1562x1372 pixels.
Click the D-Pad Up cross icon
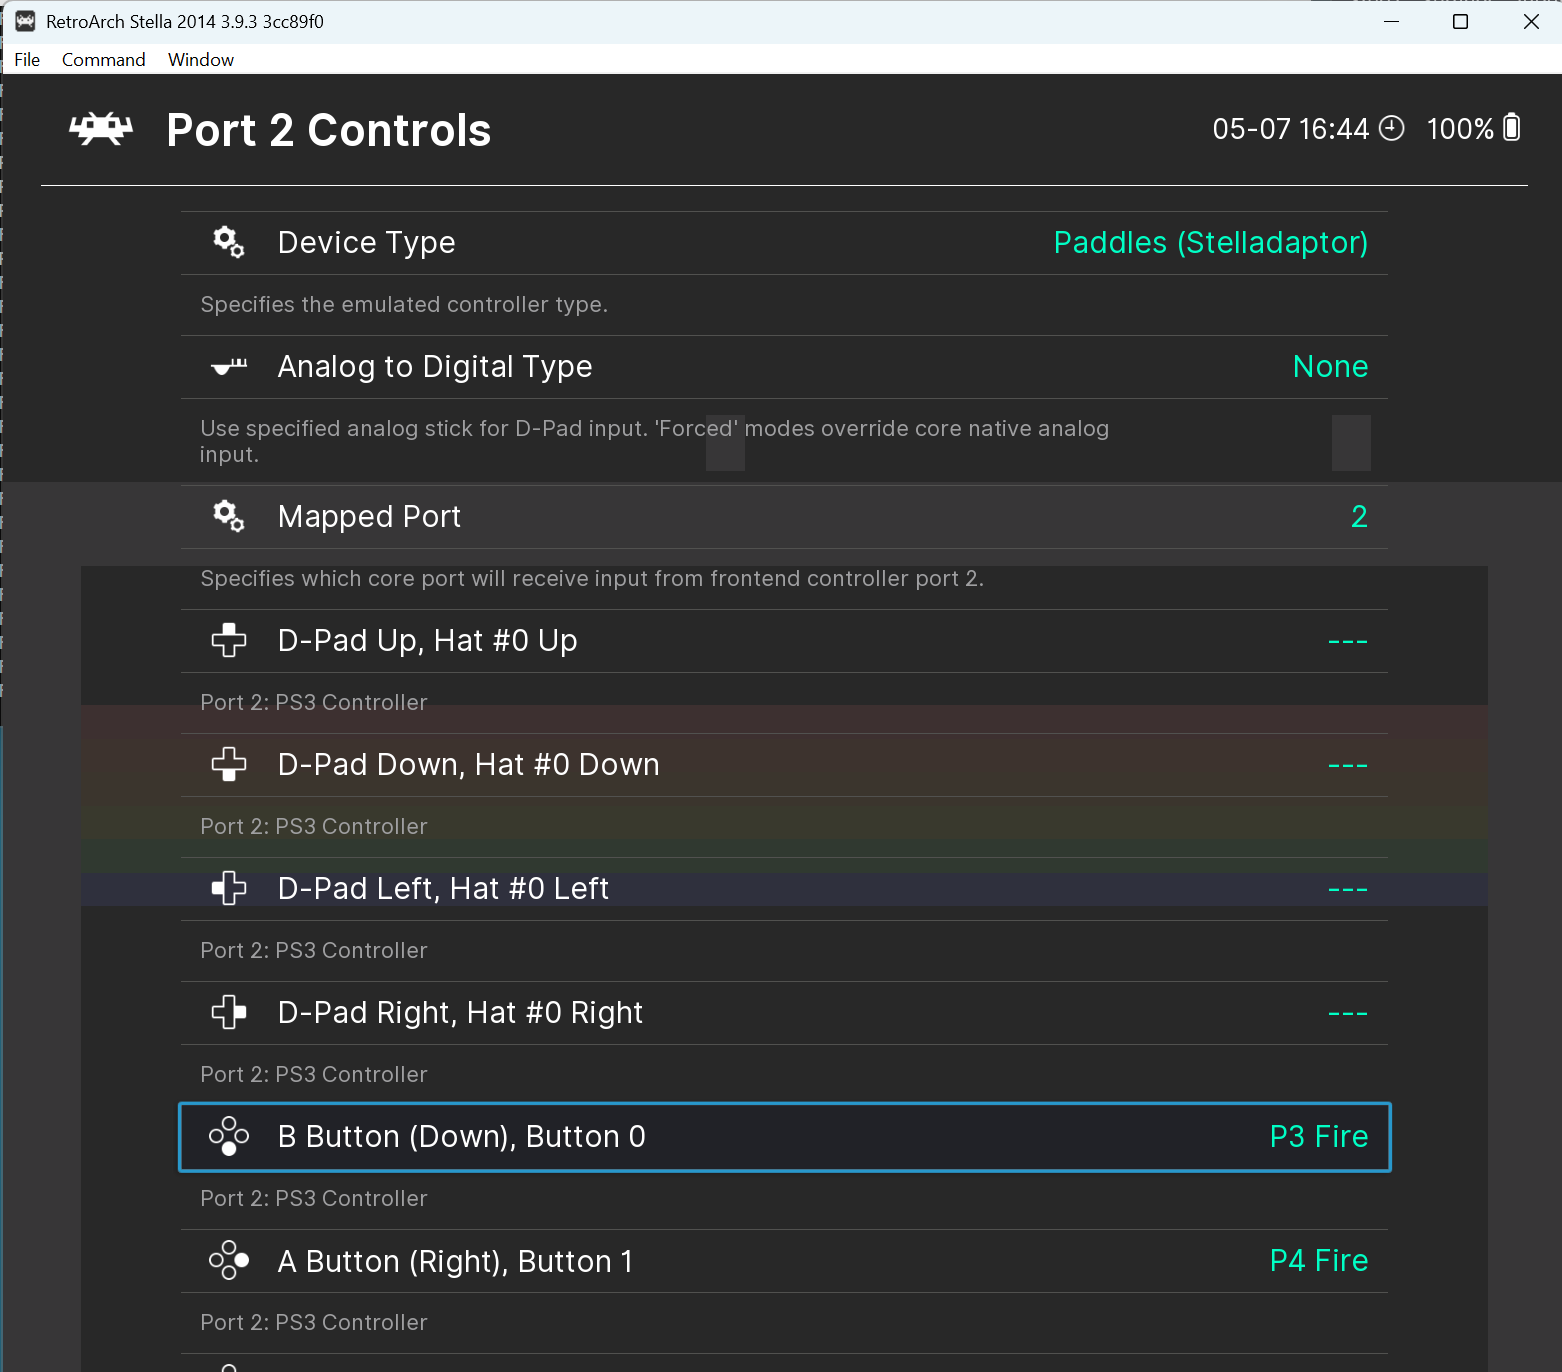point(229,640)
